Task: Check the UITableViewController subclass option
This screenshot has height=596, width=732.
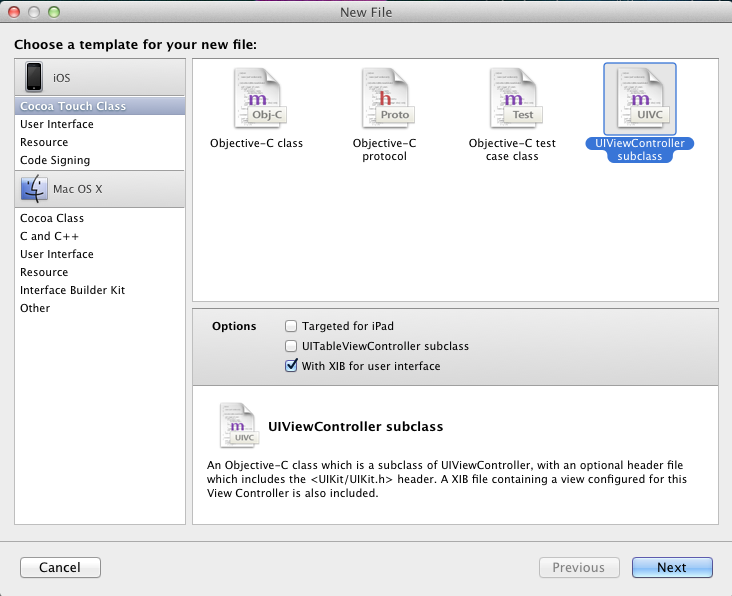Action: coord(291,346)
